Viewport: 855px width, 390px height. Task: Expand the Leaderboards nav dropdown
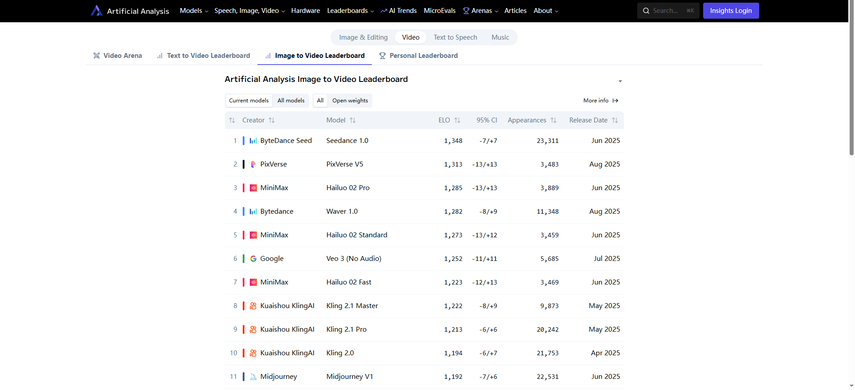[351, 10]
